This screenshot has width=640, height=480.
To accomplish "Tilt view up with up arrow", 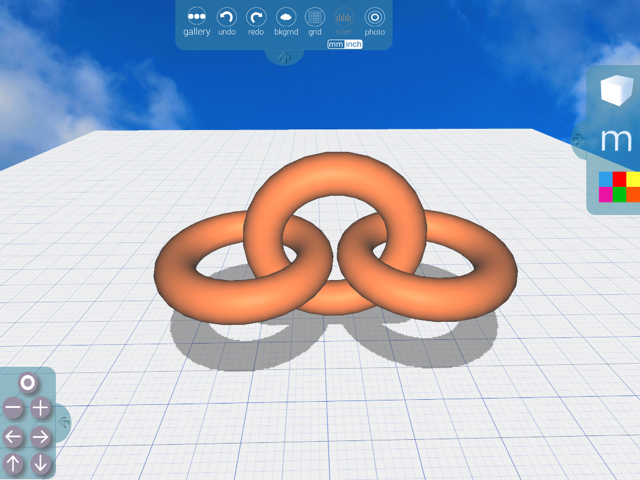I will (13, 464).
